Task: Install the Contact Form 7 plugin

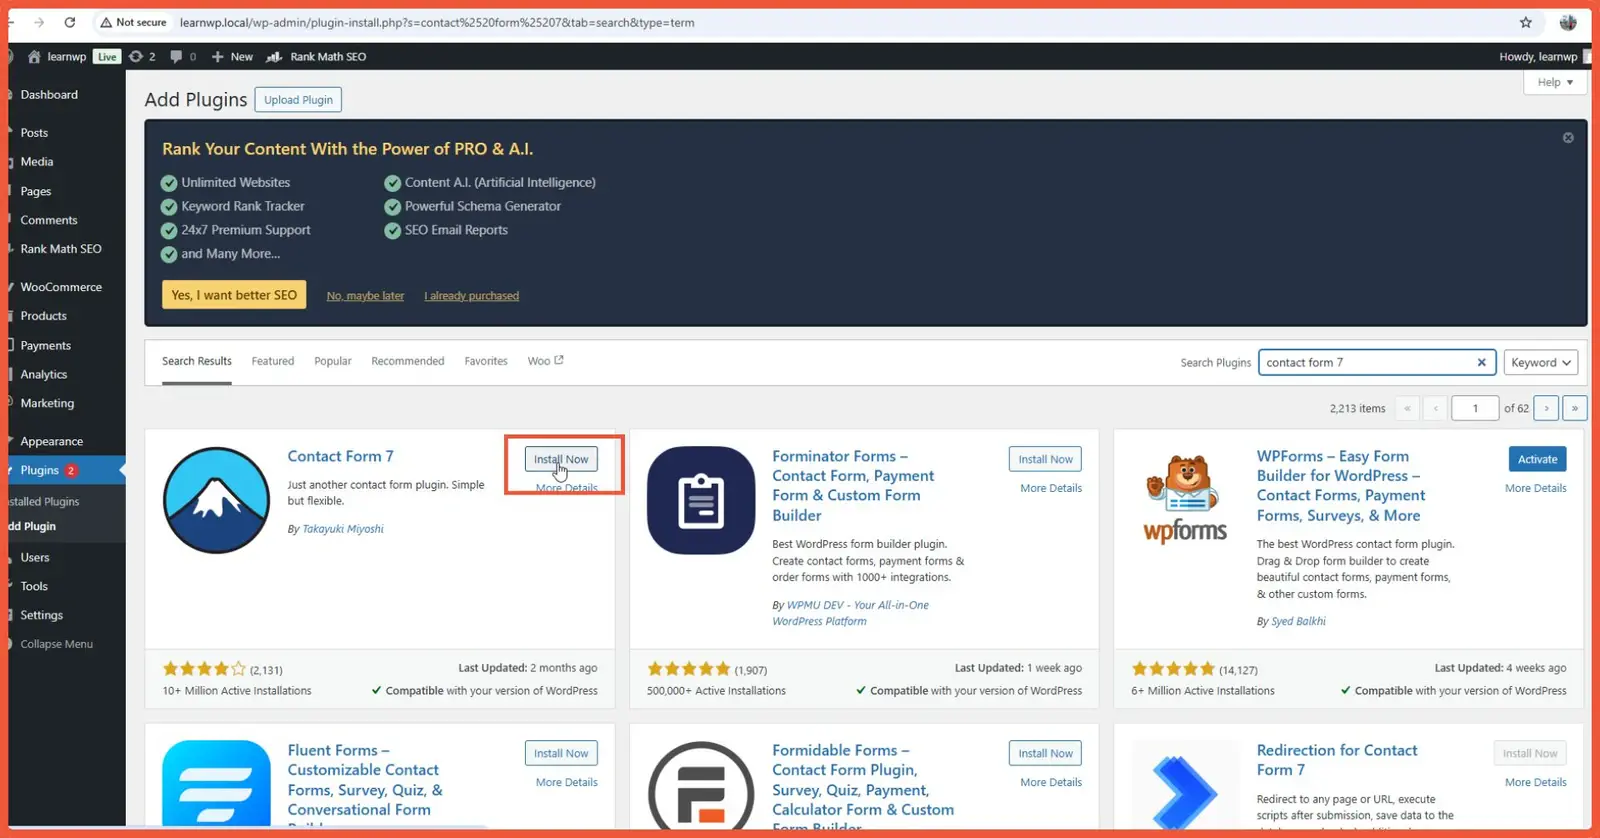Action: point(561,459)
